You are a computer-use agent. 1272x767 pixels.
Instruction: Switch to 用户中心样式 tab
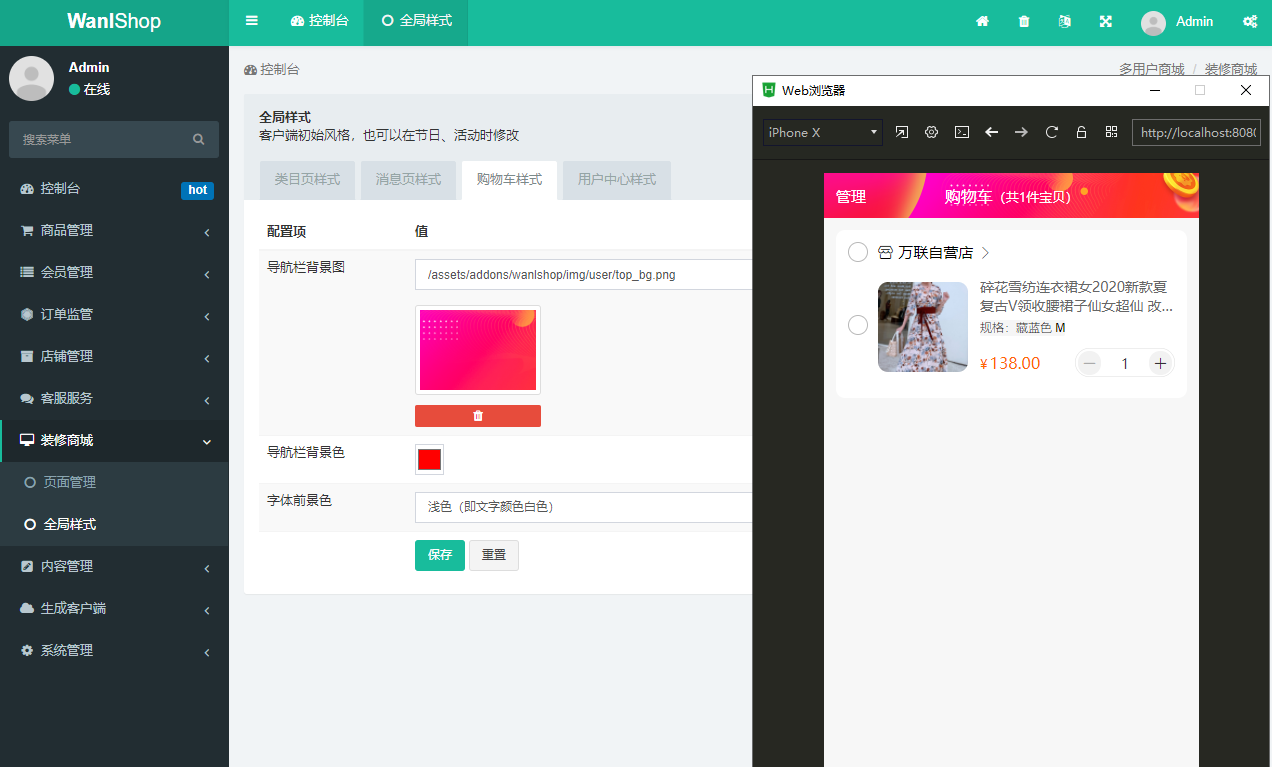(617, 180)
